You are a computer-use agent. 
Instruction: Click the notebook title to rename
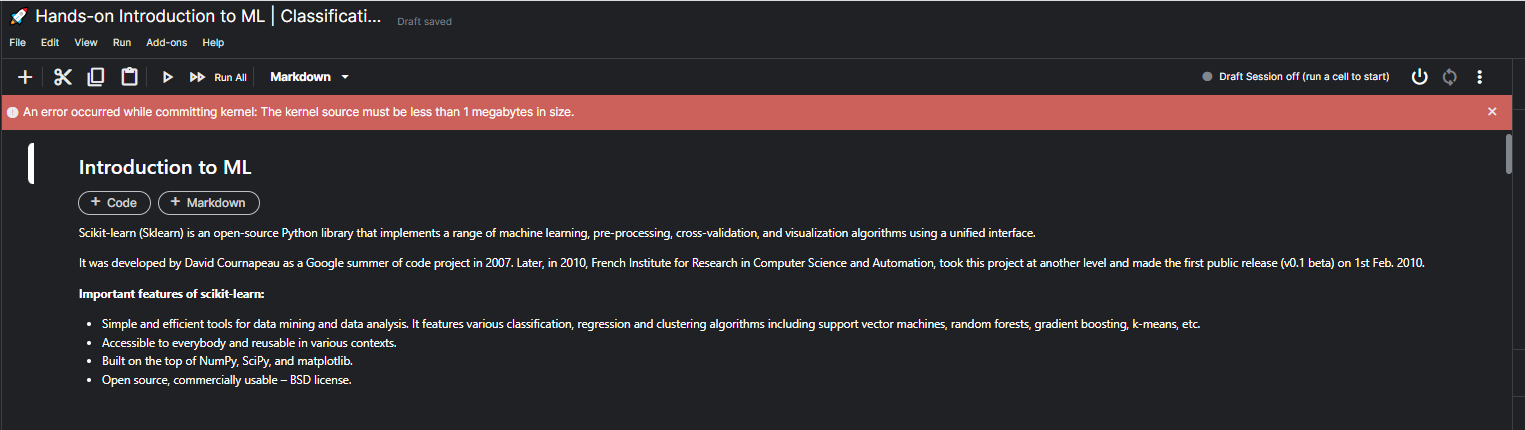coord(208,17)
